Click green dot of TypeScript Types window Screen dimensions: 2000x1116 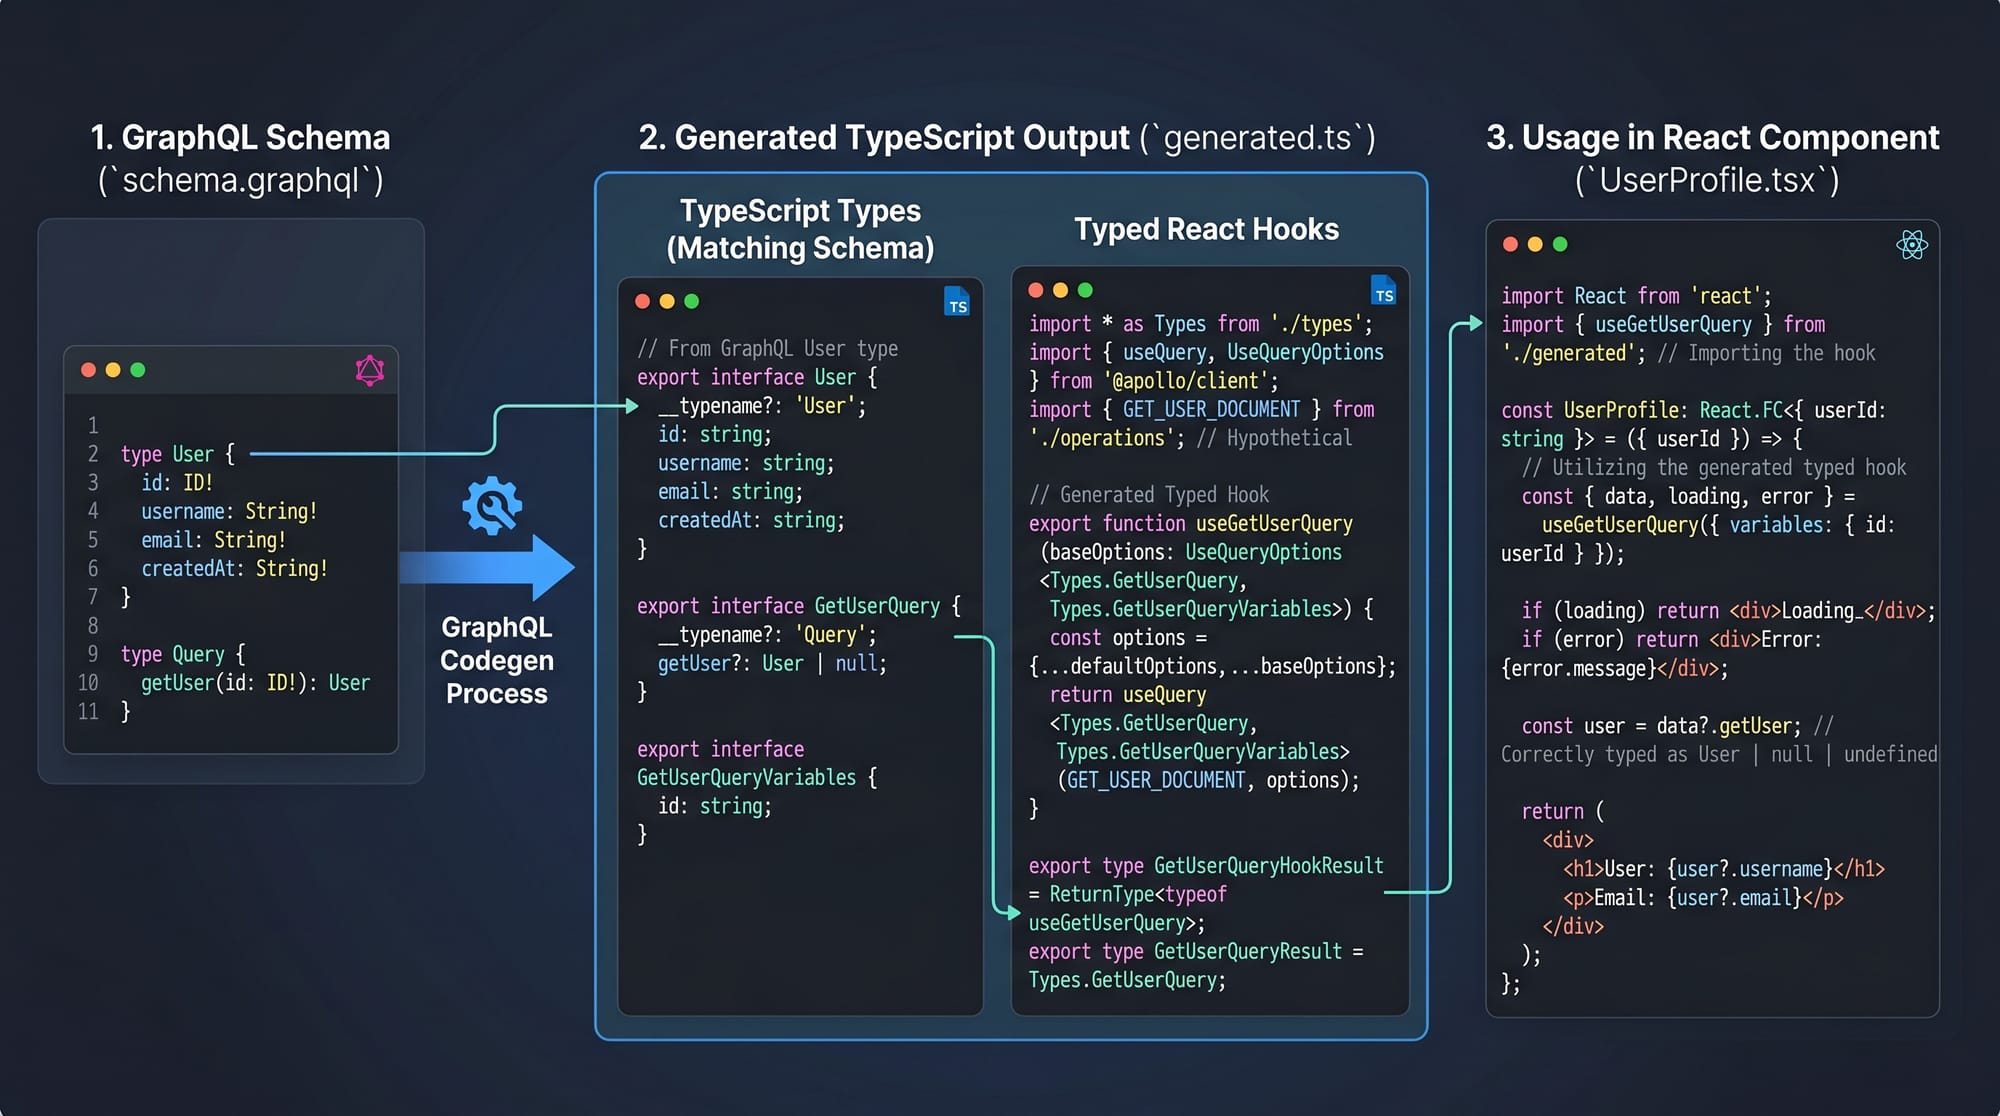(x=692, y=301)
